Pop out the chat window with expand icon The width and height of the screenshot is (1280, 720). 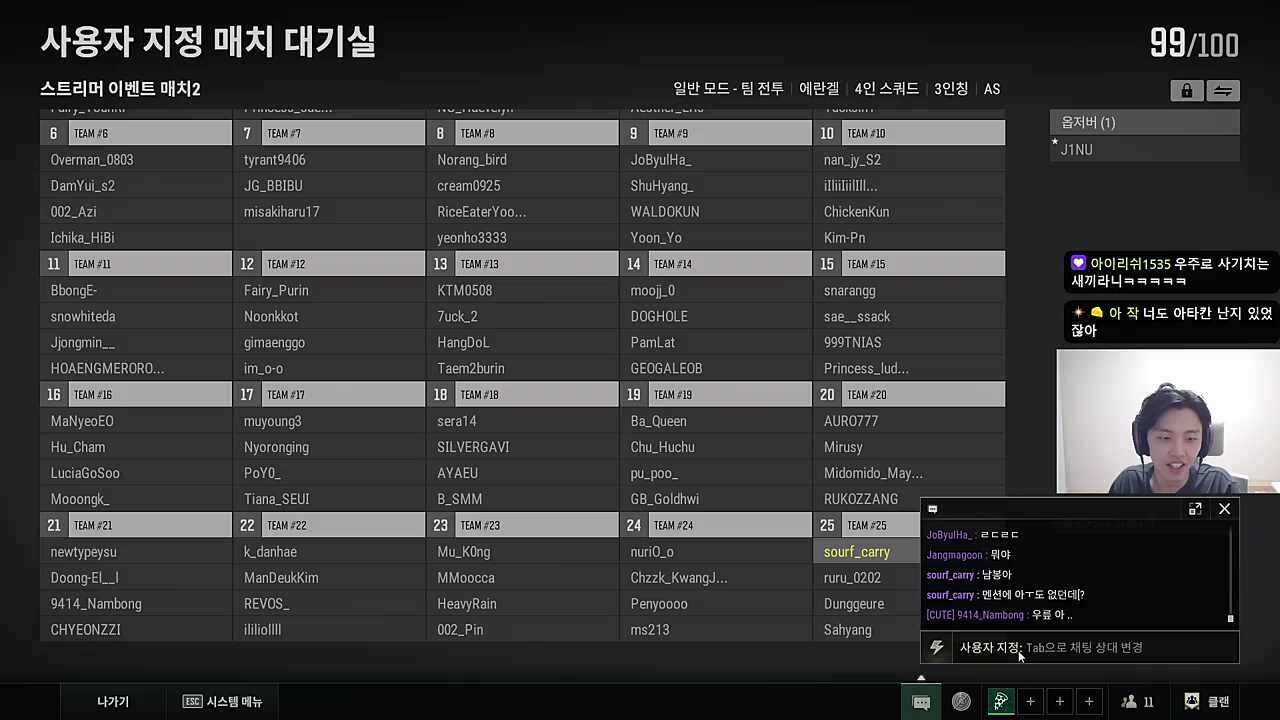pos(1195,509)
